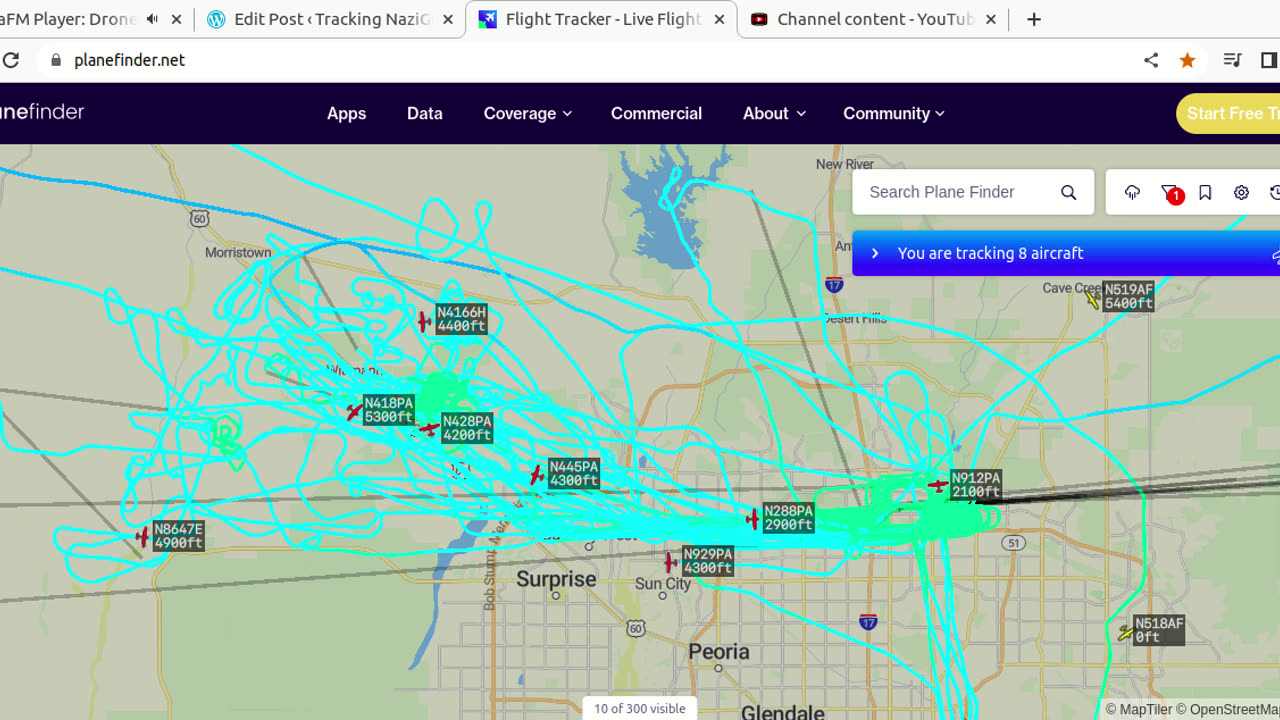This screenshot has height=720, width=1280.
Task: Select aircraft icon N418PA on the map
Action: pyautogui.click(x=354, y=411)
